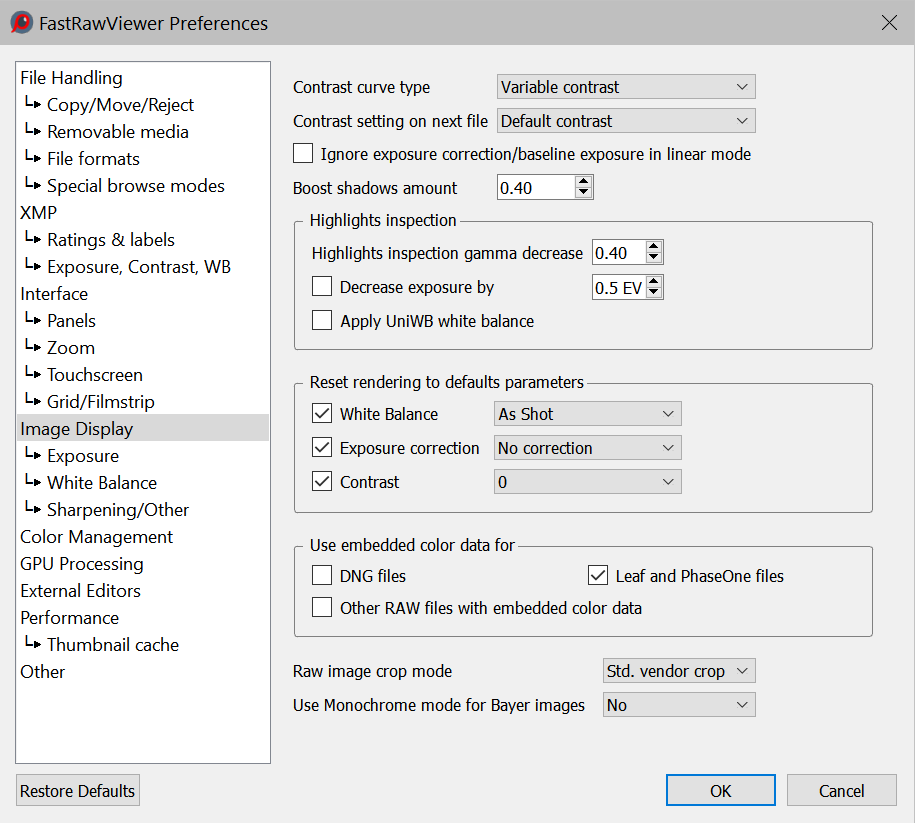This screenshot has height=823, width=915.
Task: Uncheck Leaf and PhaseOne files option
Action: point(598,575)
